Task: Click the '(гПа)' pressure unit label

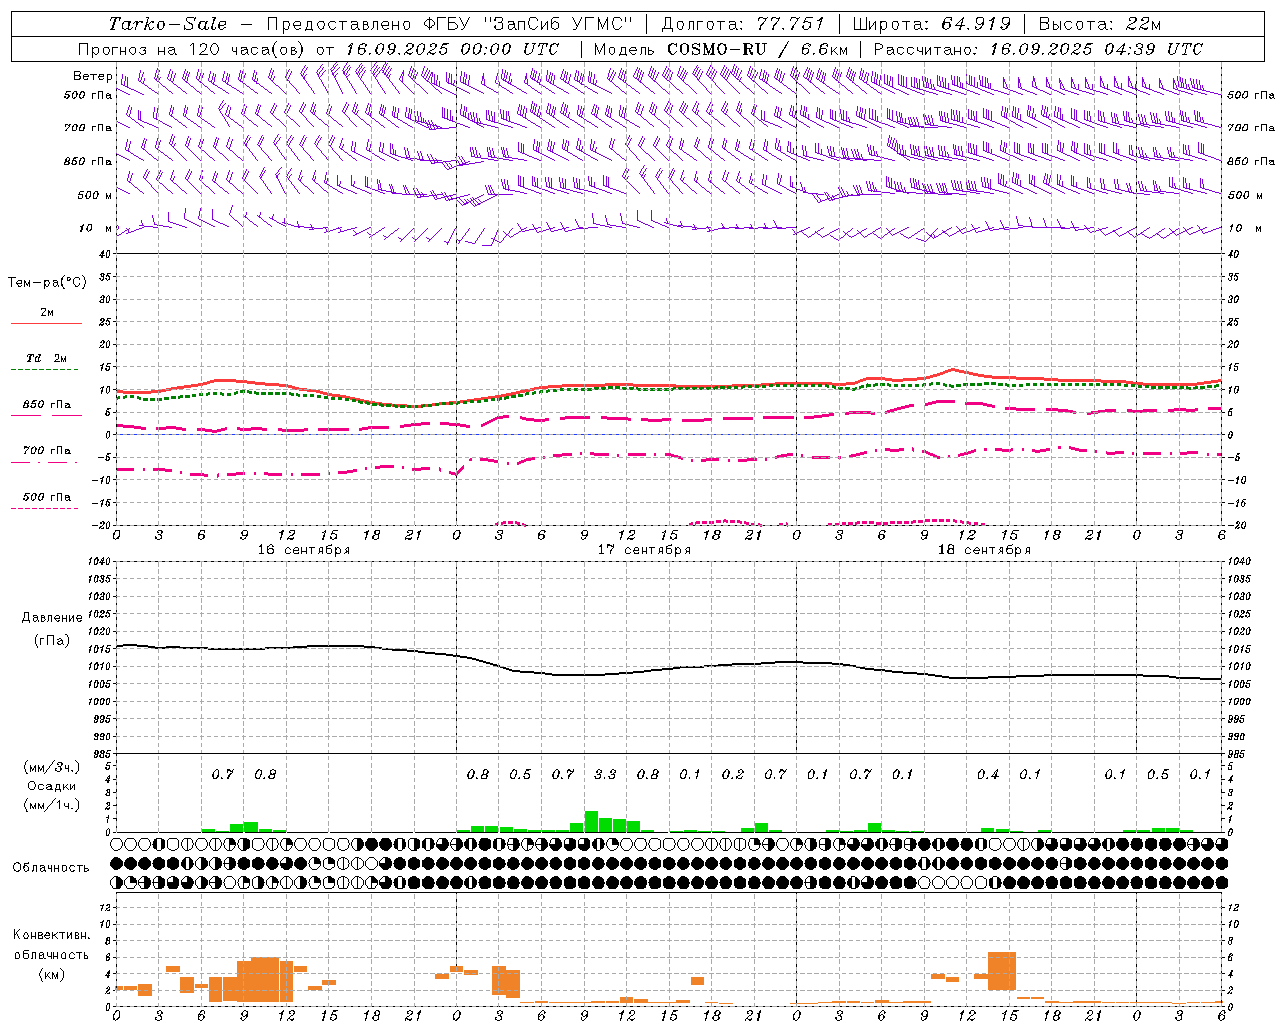Action: pyautogui.click(x=52, y=640)
